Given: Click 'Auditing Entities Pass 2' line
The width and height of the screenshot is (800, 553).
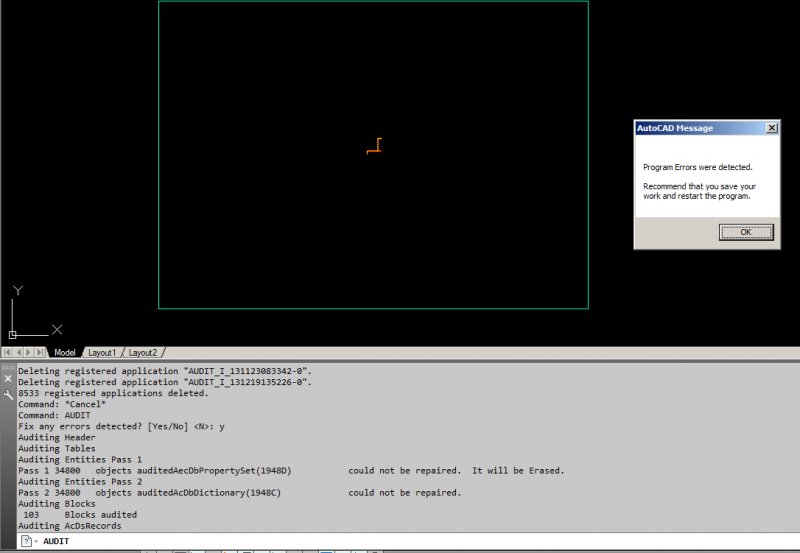Looking at the screenshot, I should (80, 482).
